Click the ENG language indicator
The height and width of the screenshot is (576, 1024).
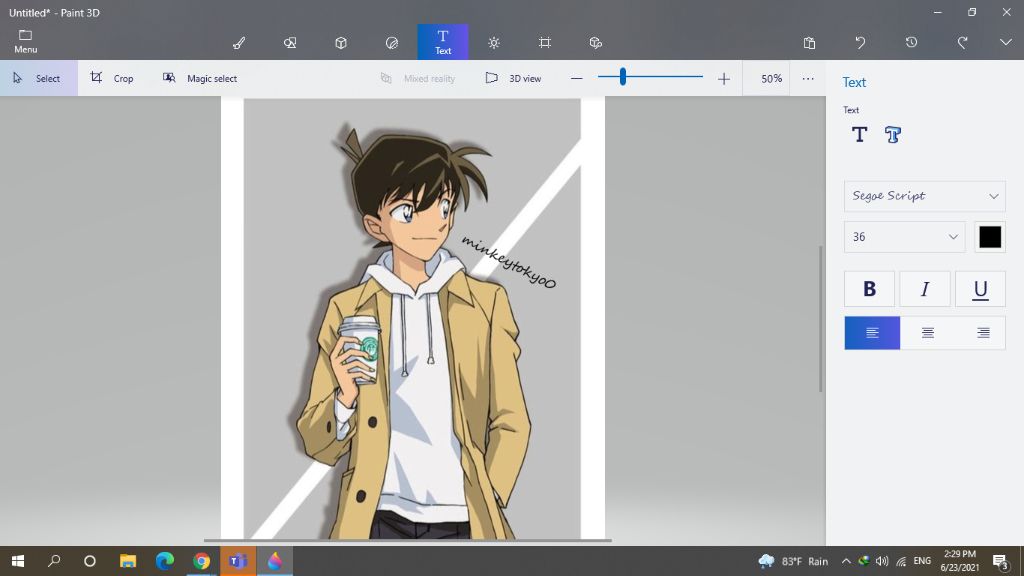click(x=922, y=561)
